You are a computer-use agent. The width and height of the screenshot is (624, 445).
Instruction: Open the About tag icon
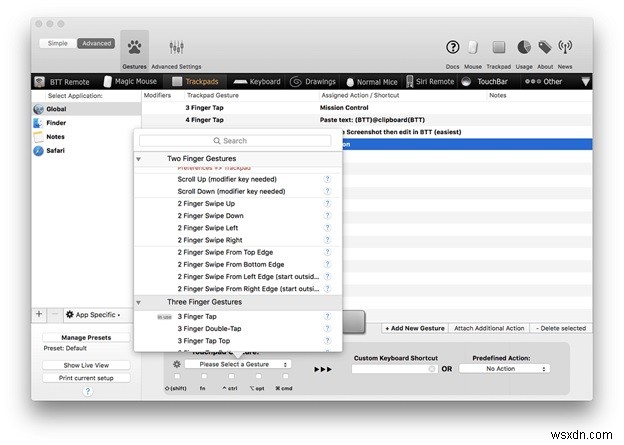pos(545,47)
